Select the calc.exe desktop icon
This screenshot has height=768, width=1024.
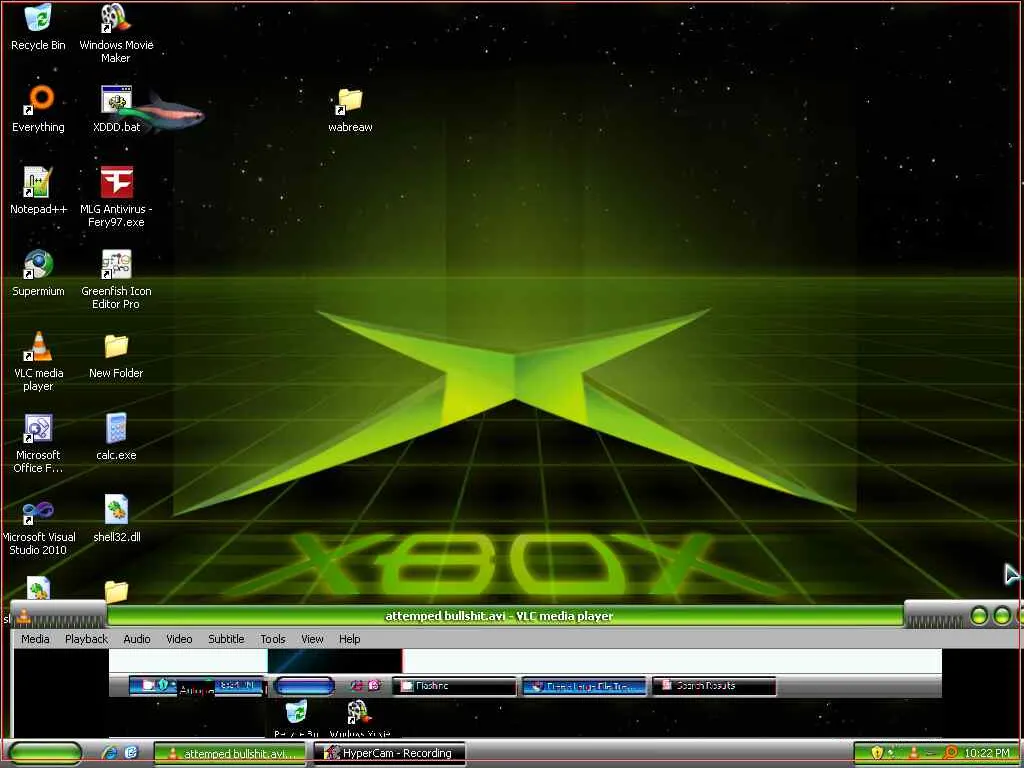[x=116, y=437]
